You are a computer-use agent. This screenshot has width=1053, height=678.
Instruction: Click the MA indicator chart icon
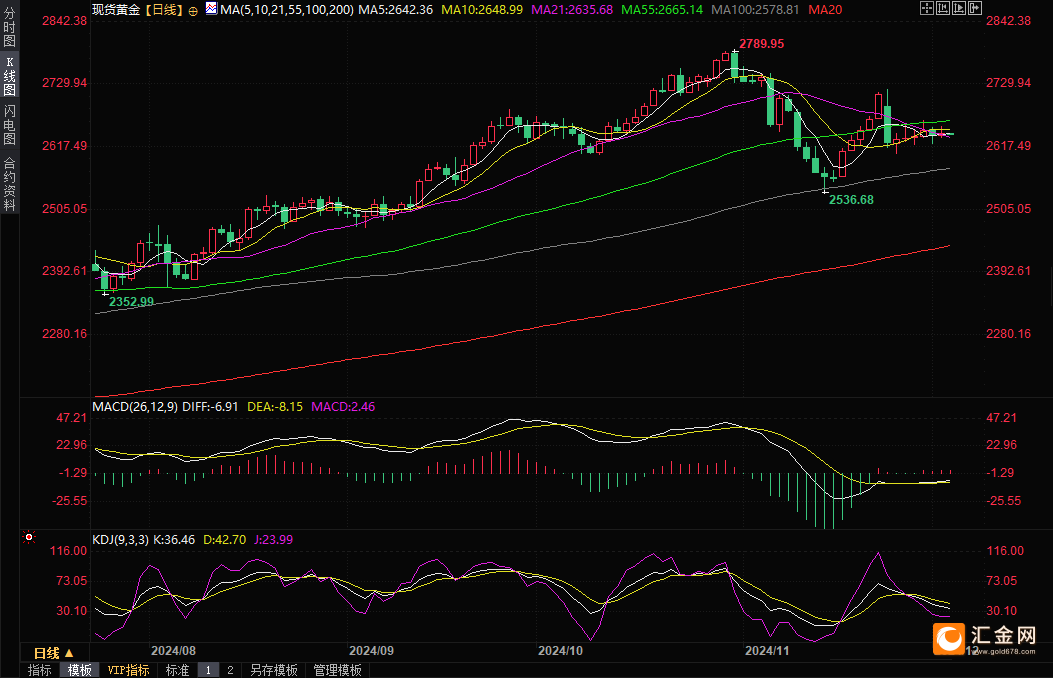pos(210,8)
